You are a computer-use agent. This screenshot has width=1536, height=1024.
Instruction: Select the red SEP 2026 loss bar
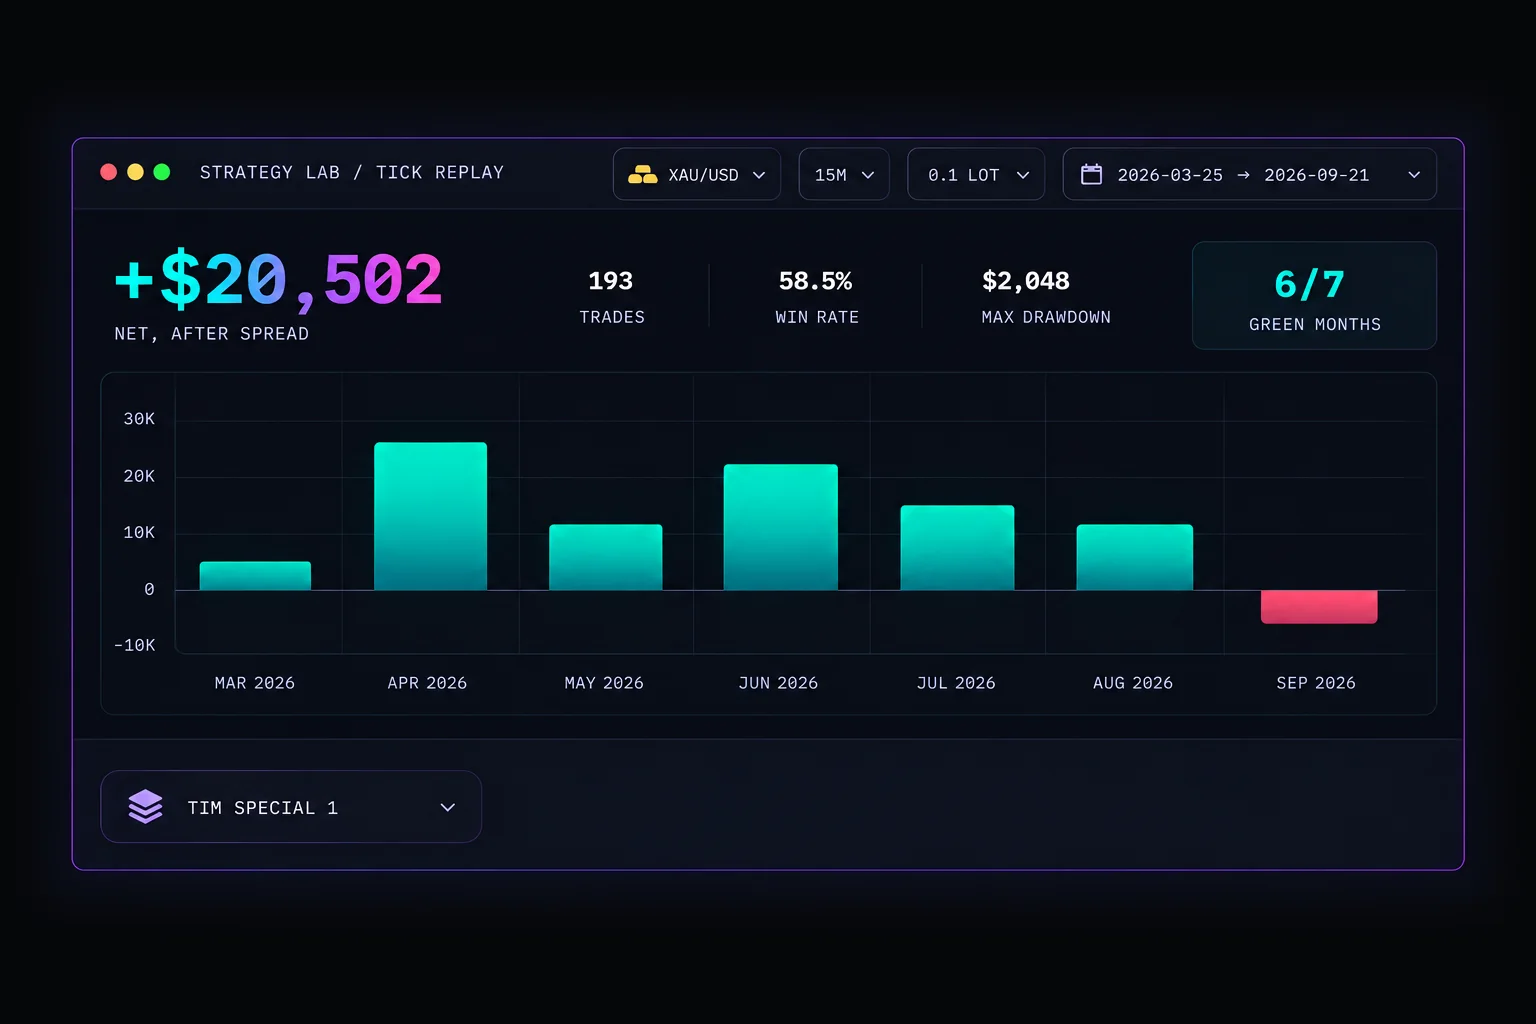tap(1319, 607)
